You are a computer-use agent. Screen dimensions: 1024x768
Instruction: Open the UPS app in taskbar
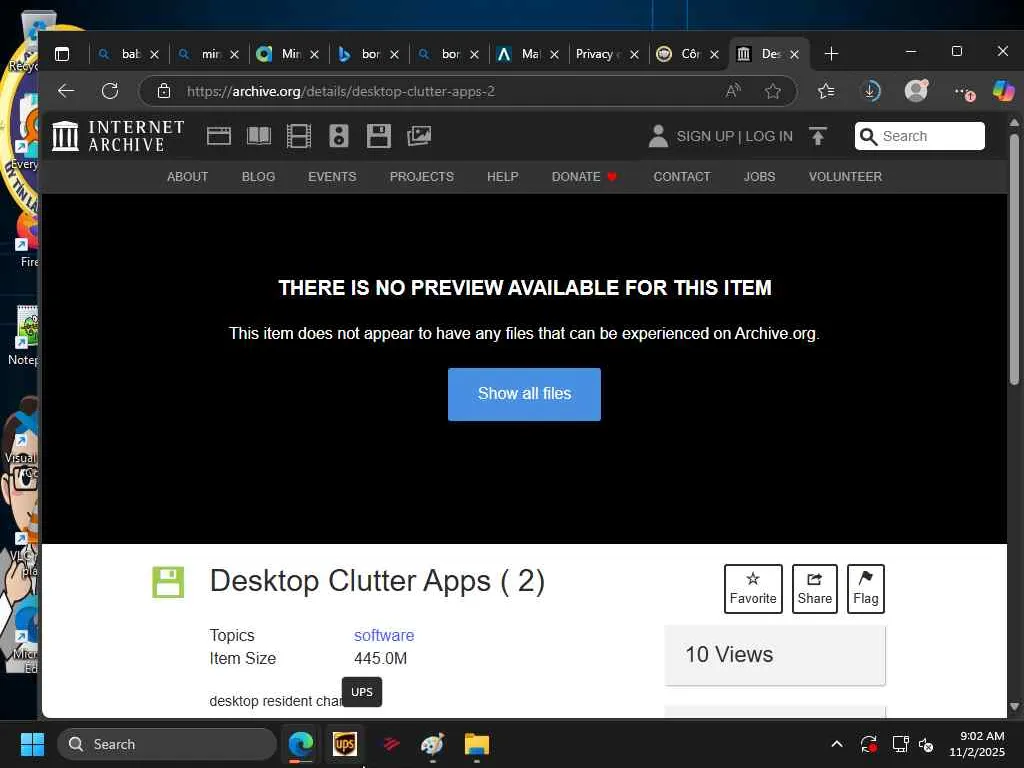(344, 744)
